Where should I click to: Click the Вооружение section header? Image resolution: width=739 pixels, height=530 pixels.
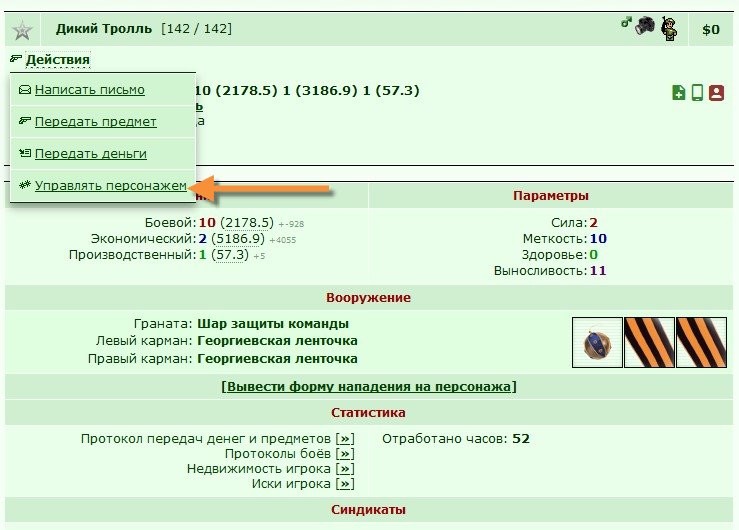[x=369, y=298]
